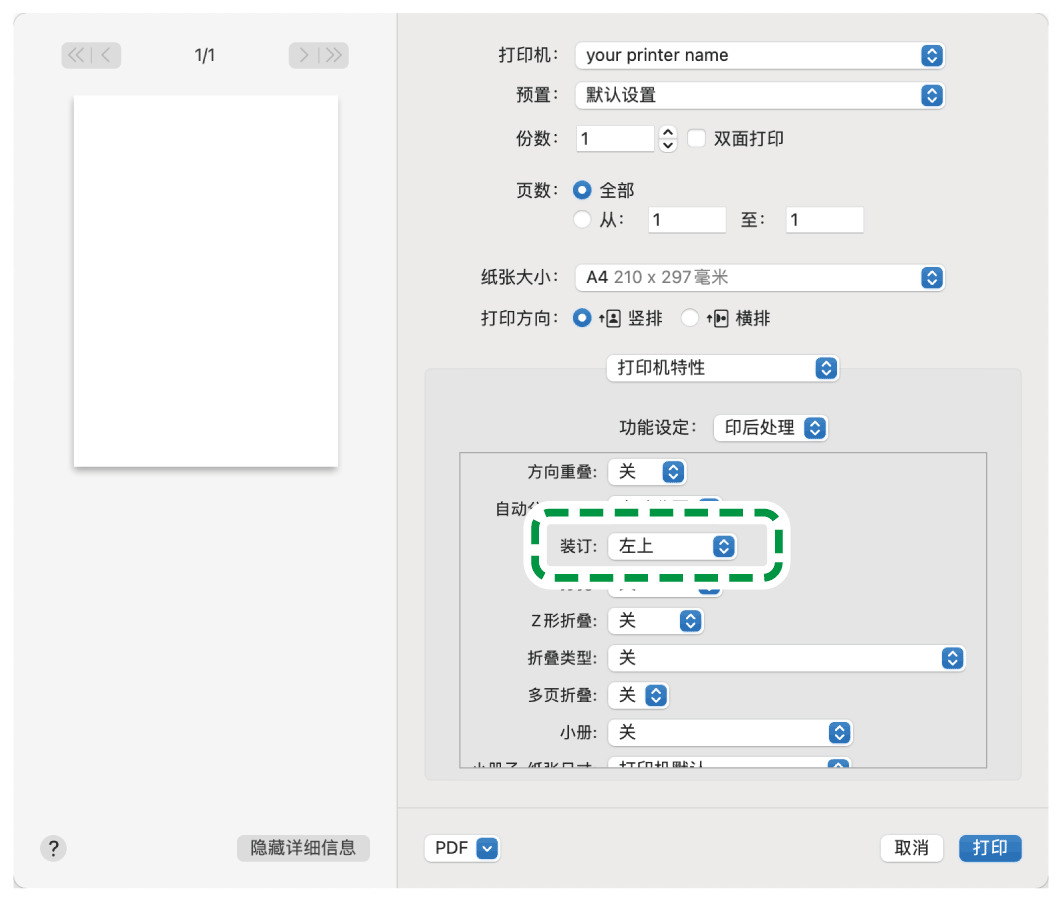
Task: Open the 功能设定 feature sets dropdown
Action: click(x=770, y=428)
